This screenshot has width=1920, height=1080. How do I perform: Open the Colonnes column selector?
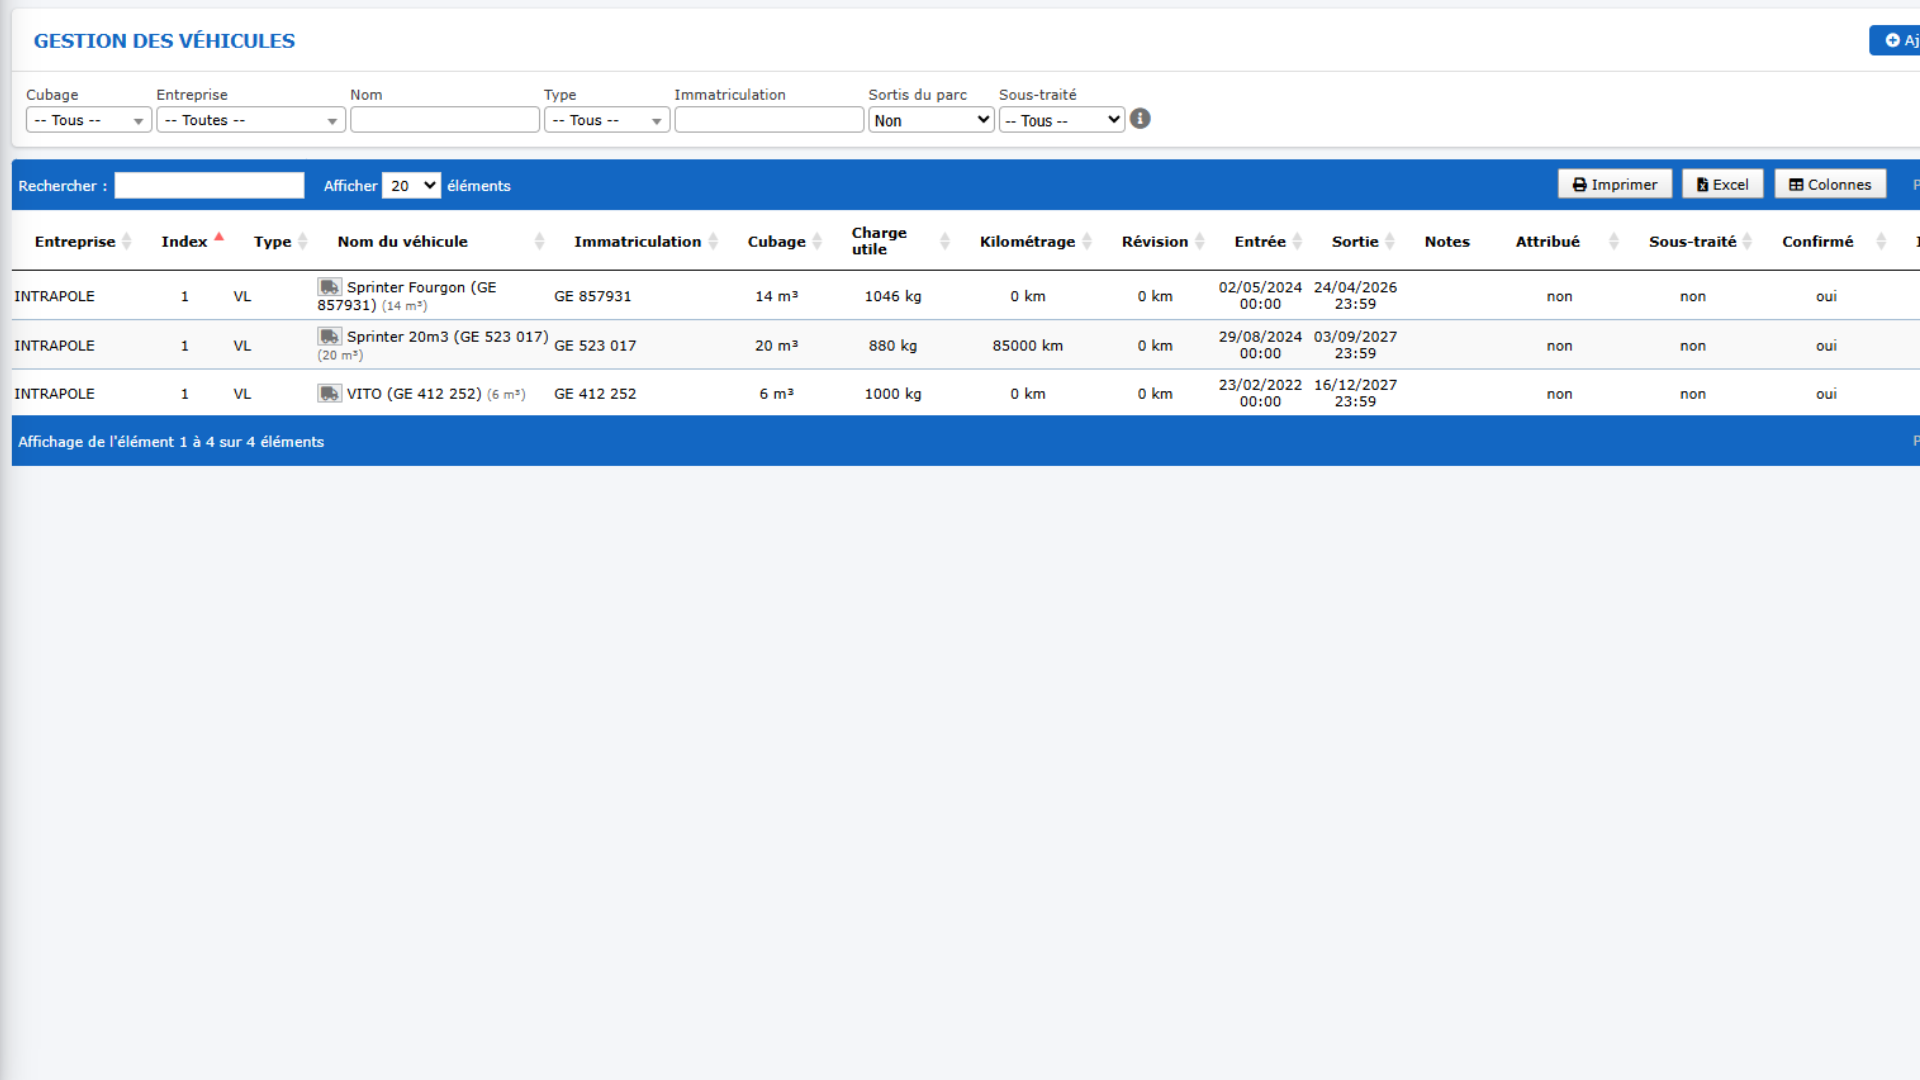coord(1830,184)
